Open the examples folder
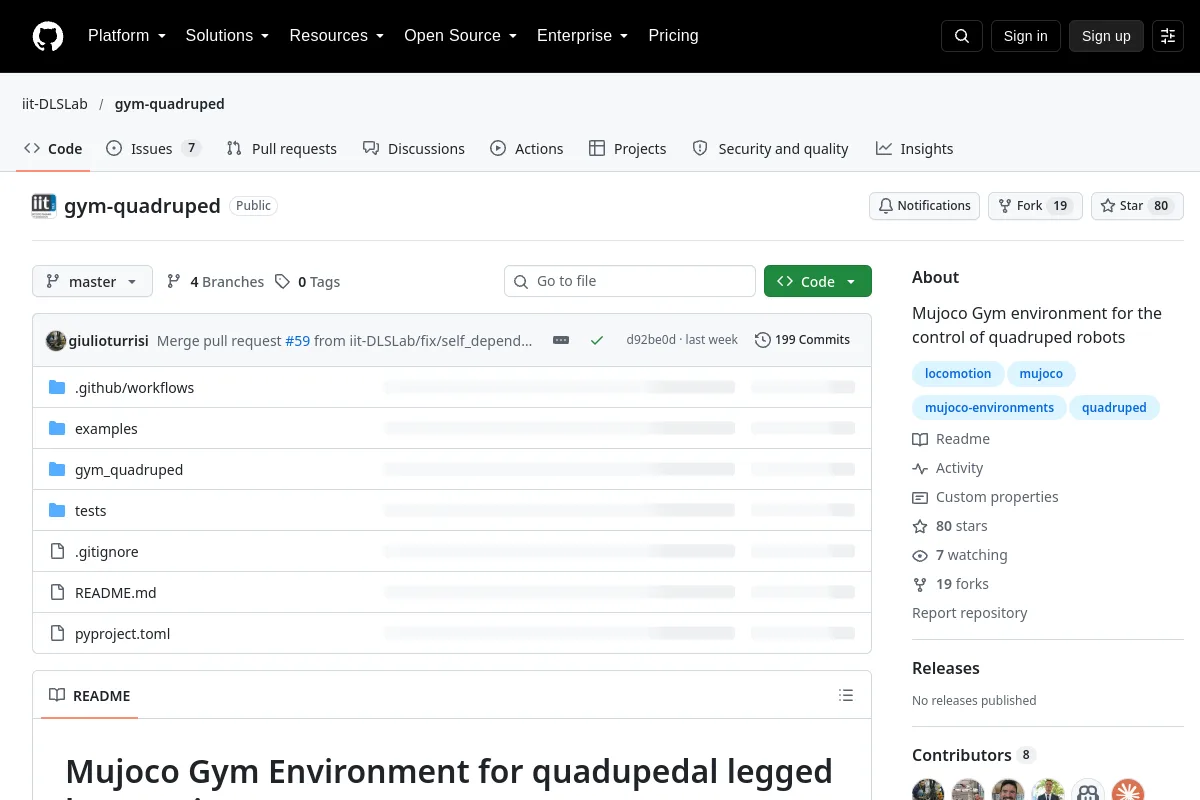 106,428
